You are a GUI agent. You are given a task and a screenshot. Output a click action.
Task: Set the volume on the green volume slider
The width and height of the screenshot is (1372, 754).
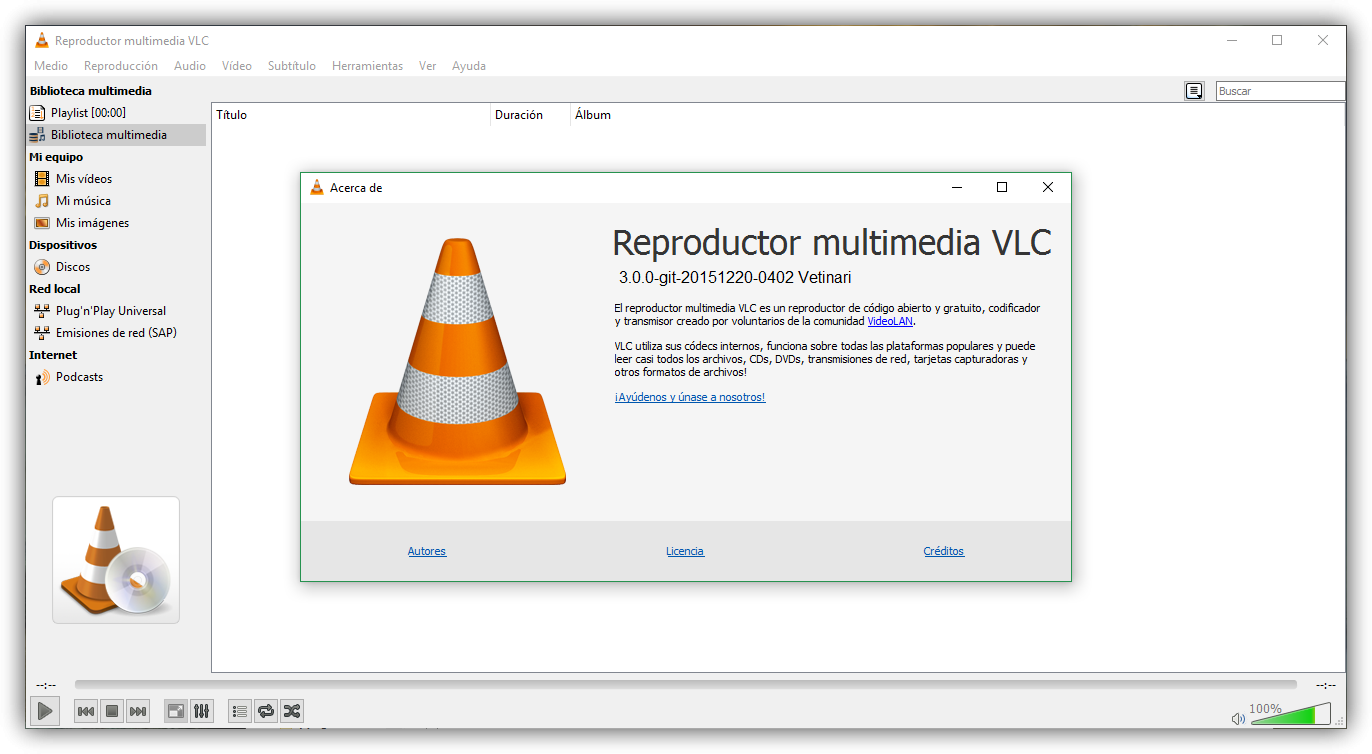1291,713
